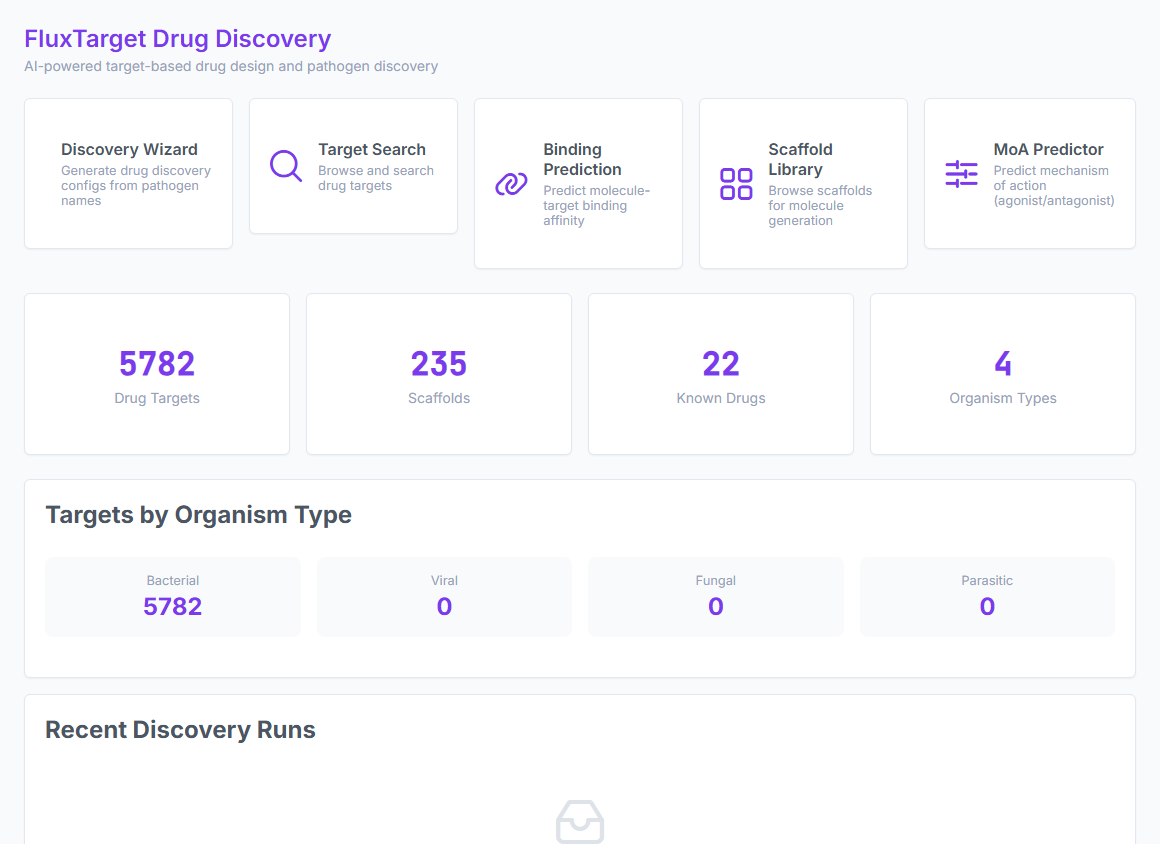
Task: Open the Scaffold Library title
Action: coord(800,159)
